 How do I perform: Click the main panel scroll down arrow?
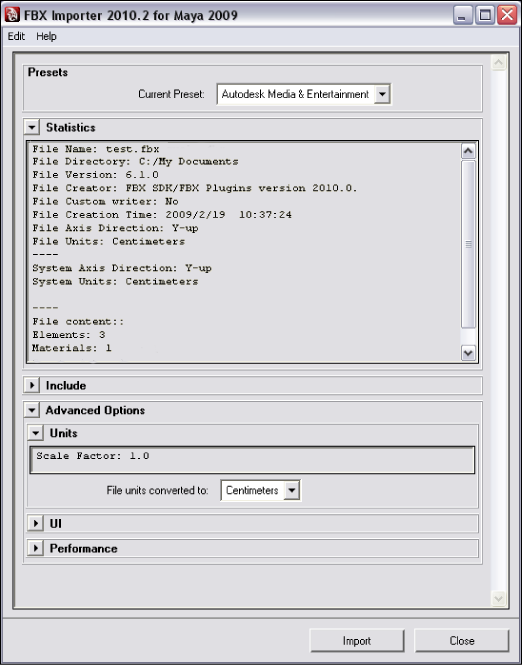(x=499, y=598)
